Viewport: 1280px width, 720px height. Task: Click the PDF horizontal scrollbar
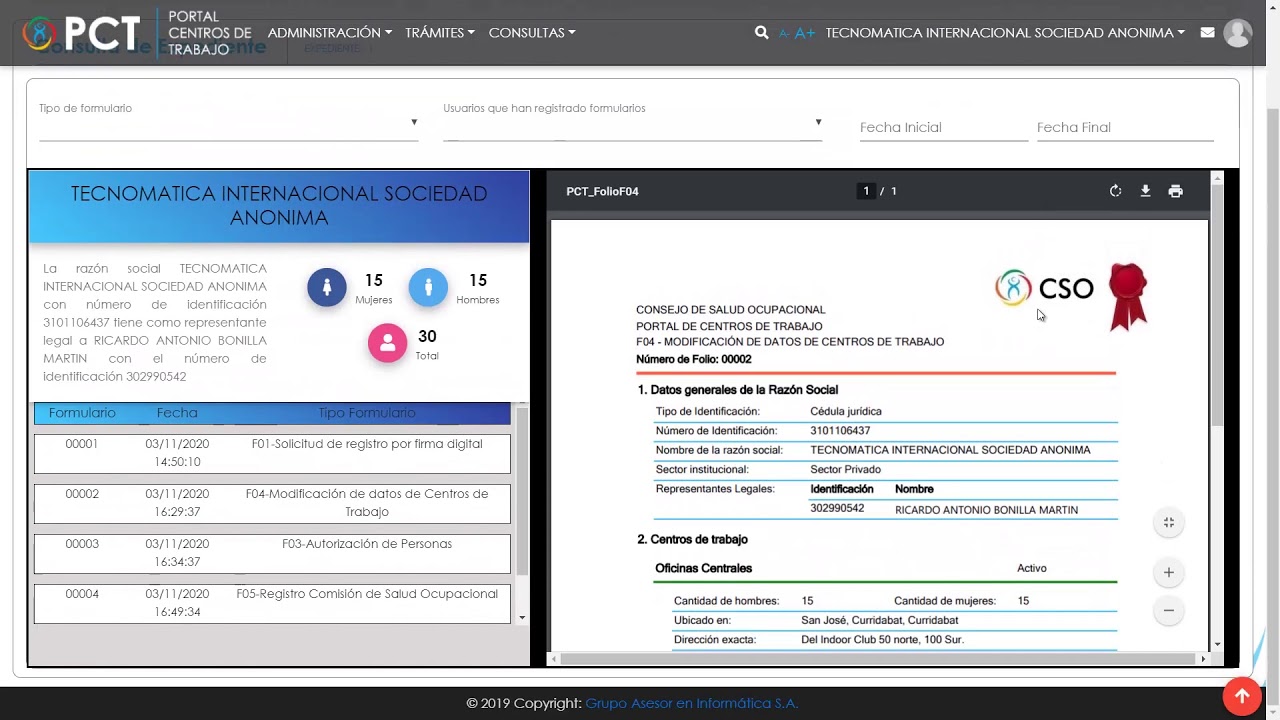[x=879, y=659]
